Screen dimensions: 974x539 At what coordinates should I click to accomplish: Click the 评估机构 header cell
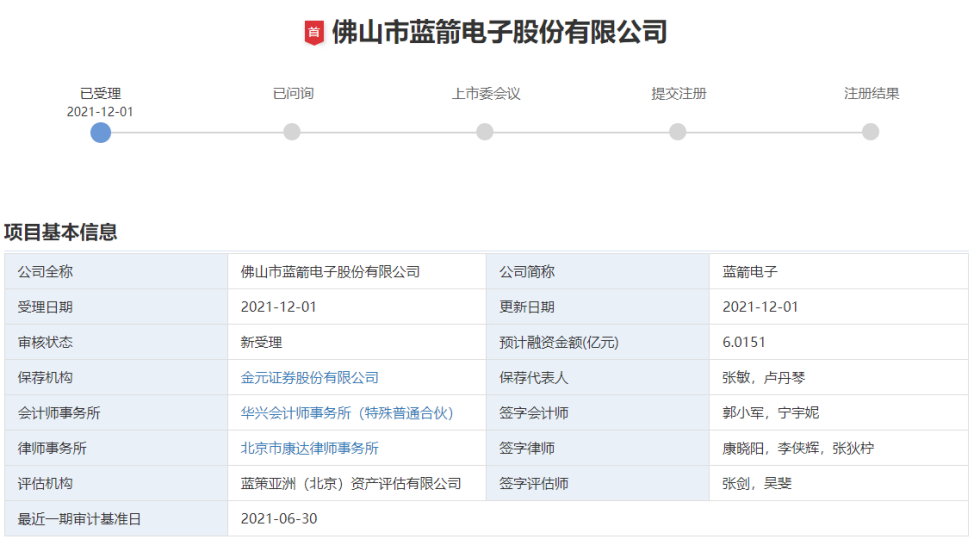coord(116,484)
